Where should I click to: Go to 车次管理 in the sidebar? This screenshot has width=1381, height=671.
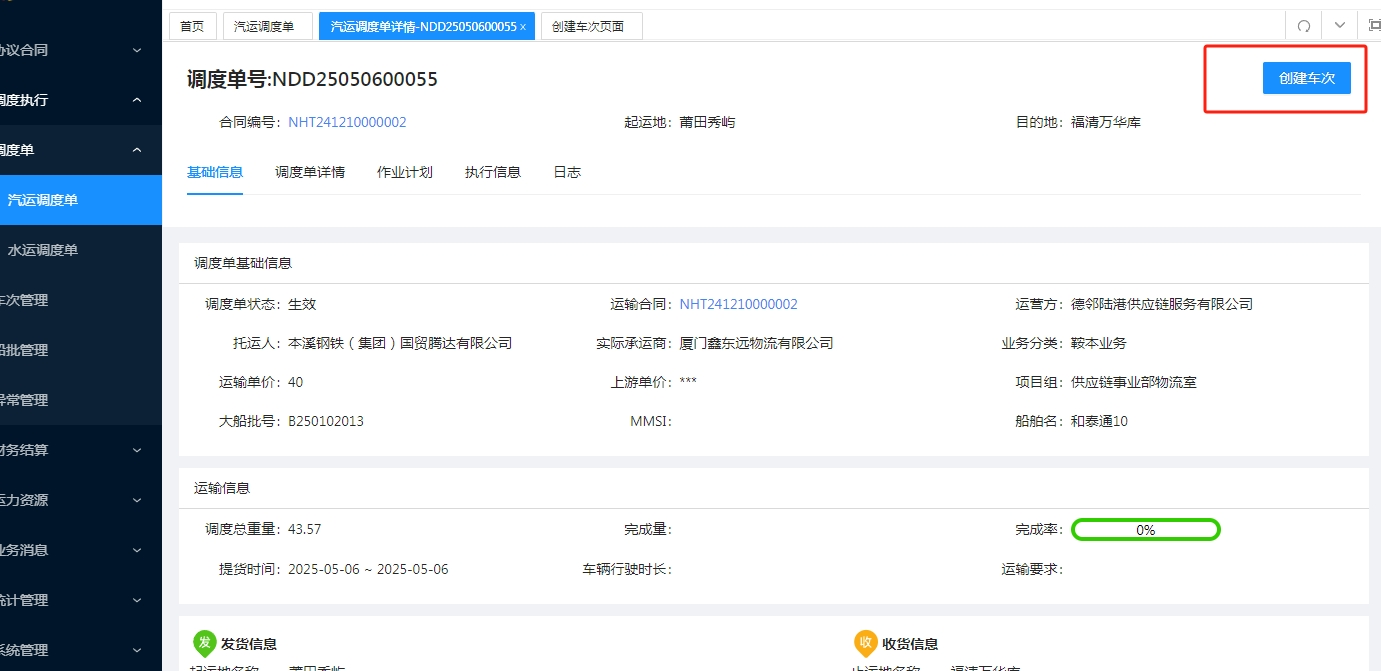81,300
